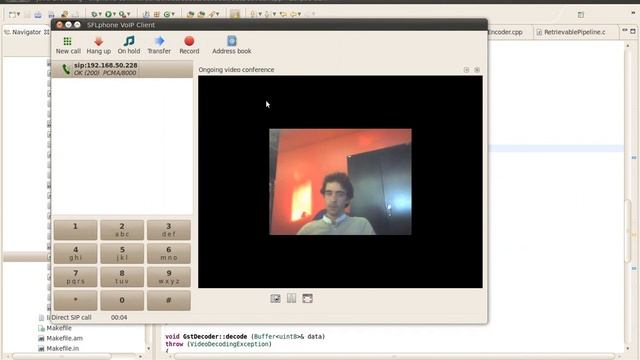The image size is (640, 360).
Task: Click the middle video control icon below video
Action: tap(291, 298)
